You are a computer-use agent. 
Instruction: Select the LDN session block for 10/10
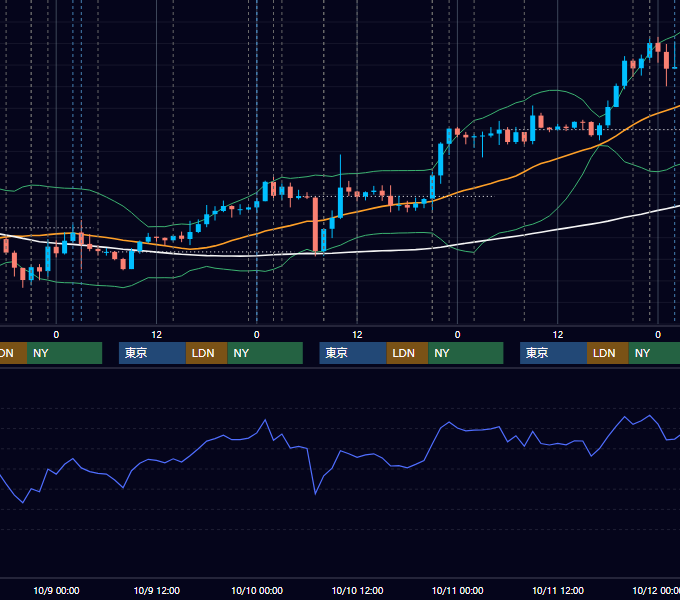(x=407, y=353)
